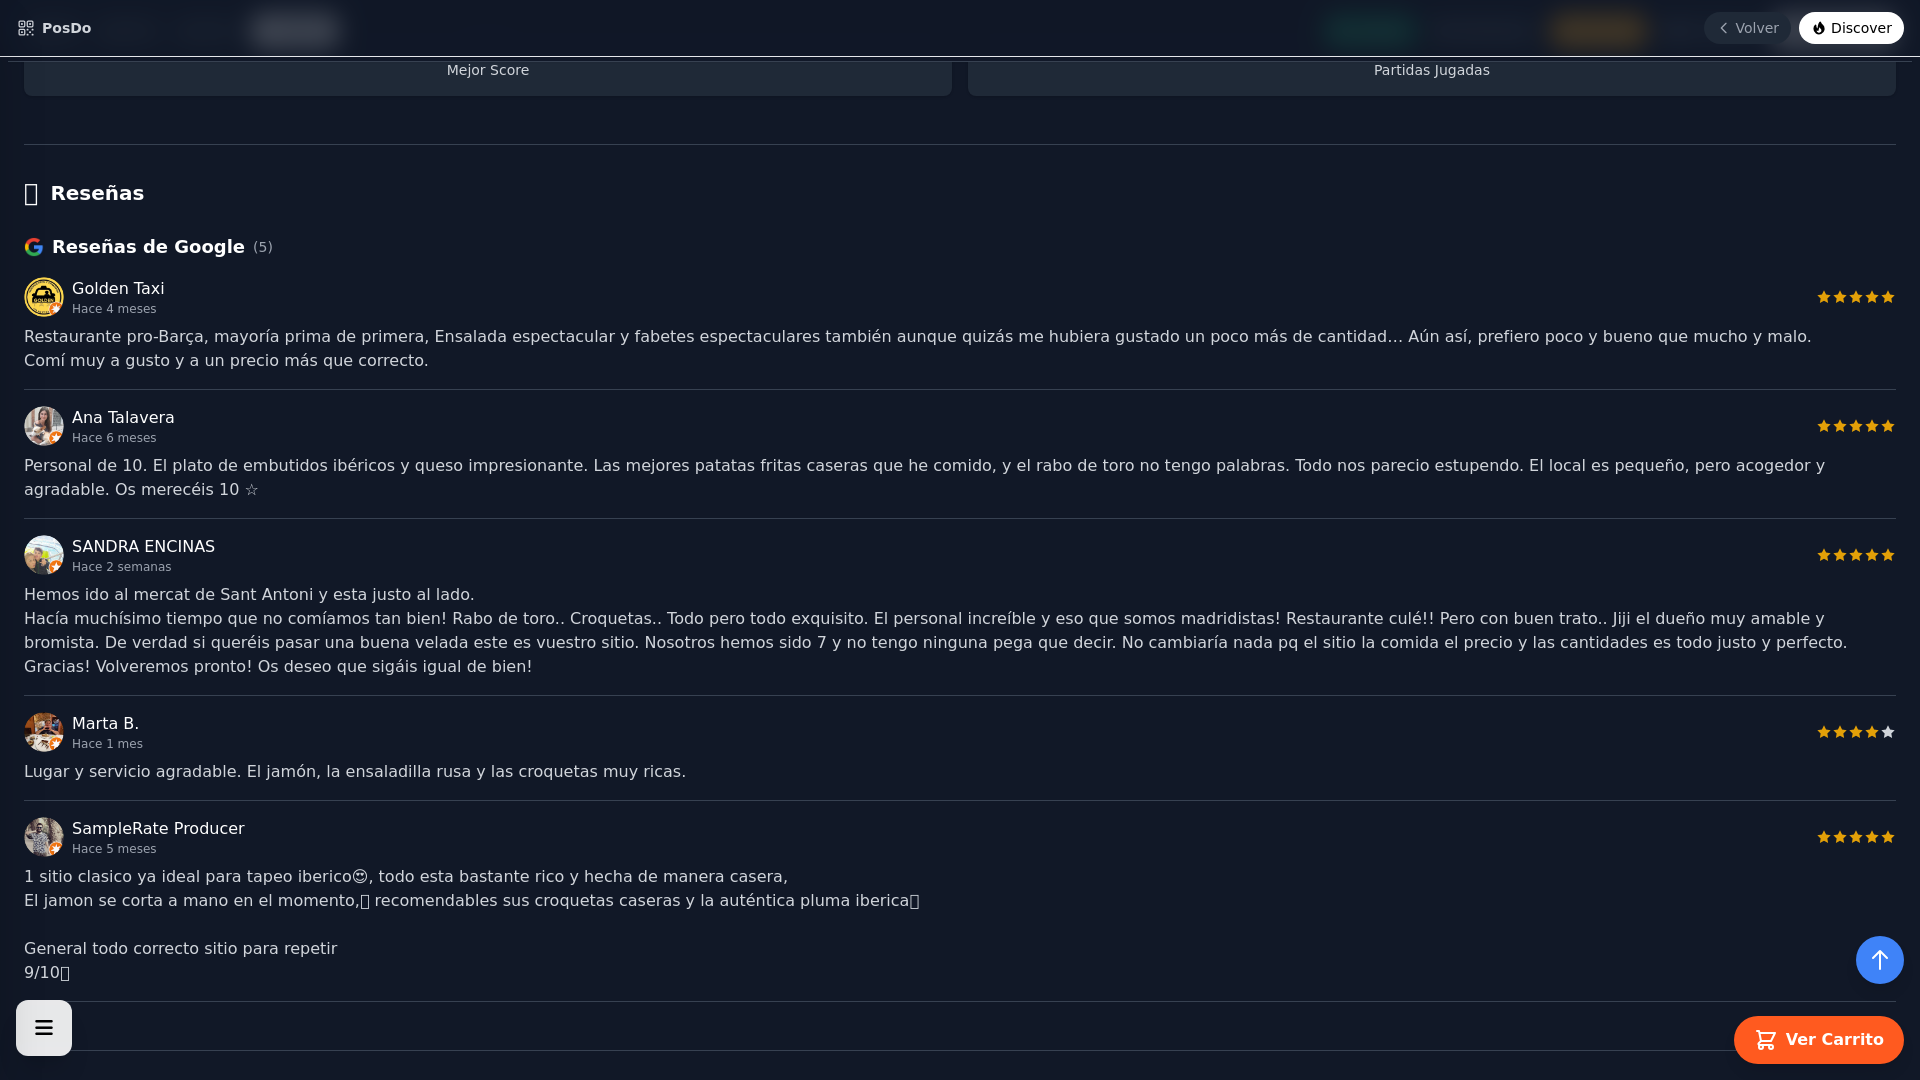Click Marta B.'s four-star rating
Screen dimensions: 1920x1080
tap(1856, 732)
